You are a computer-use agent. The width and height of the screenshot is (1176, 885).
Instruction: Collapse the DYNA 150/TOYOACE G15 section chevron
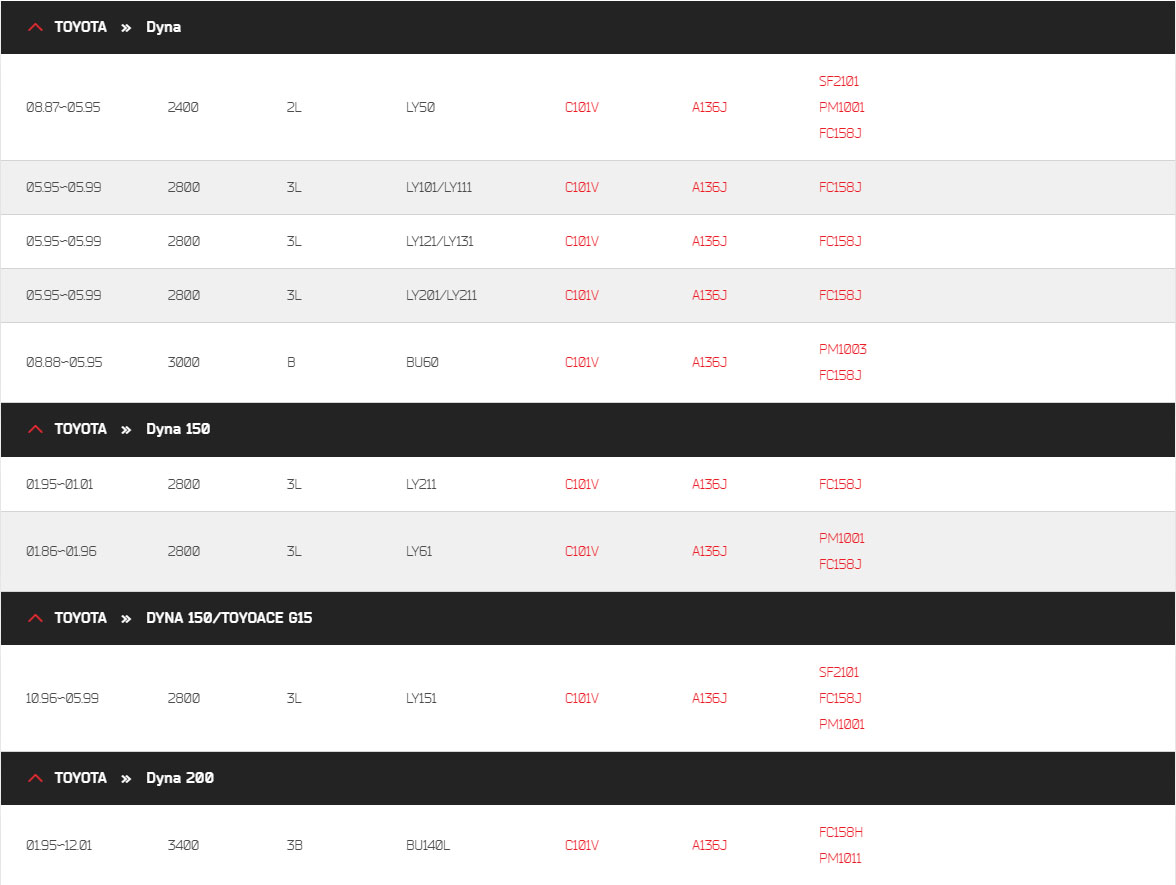pyautogui.click(x=35, y=618)
